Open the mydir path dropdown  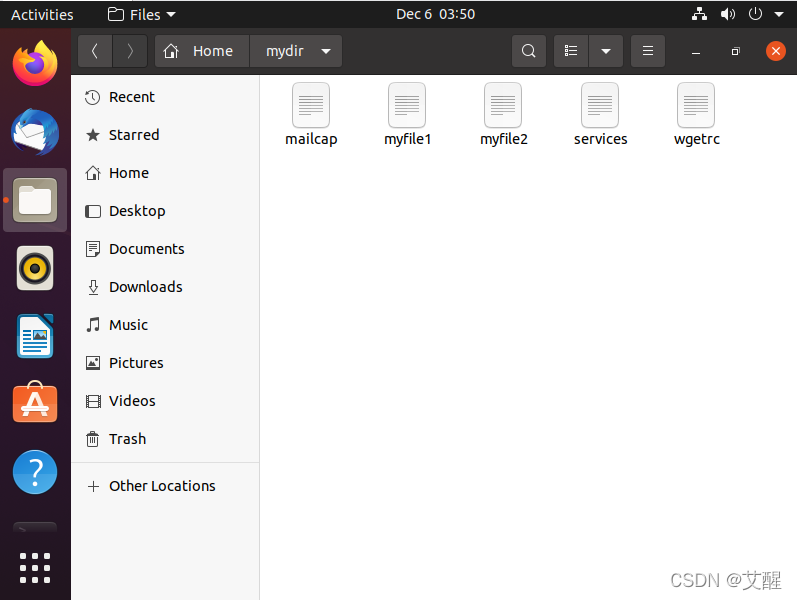[296, 51]
